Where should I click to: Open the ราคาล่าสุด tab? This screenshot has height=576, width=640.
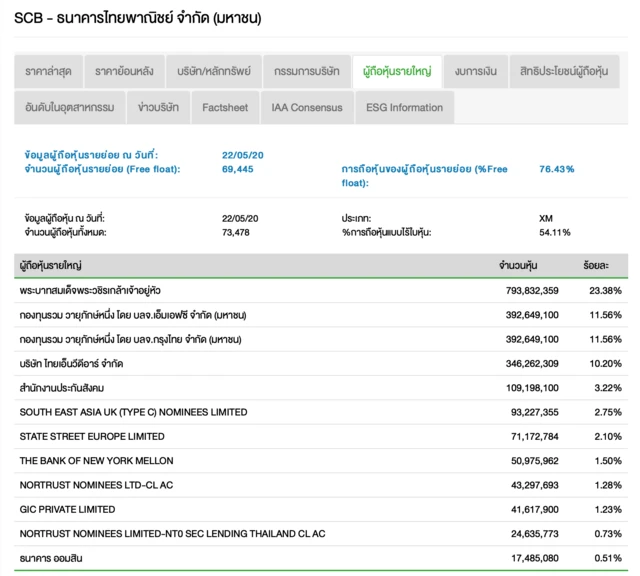(x=47, y=72)
